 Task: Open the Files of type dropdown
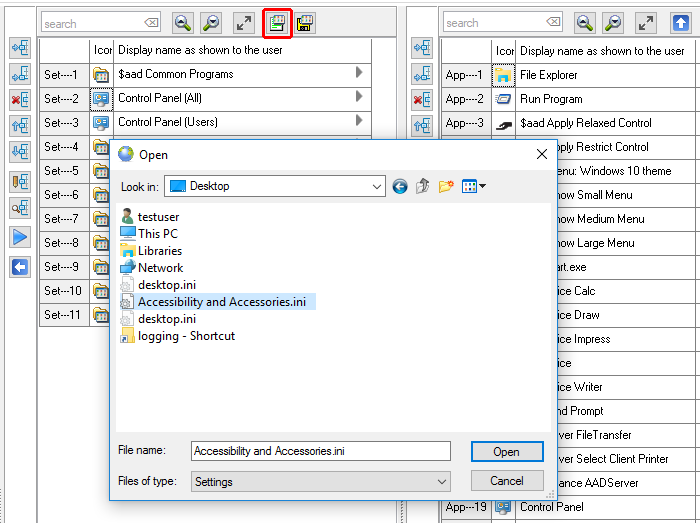click(442, 482)
